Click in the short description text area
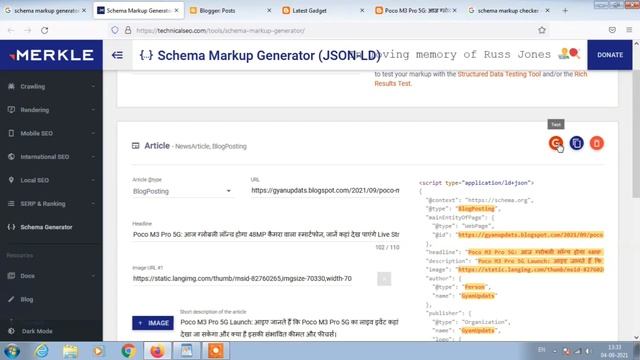Screen dimensions: 640x360 pyautogui.click(x=289, y=328)
